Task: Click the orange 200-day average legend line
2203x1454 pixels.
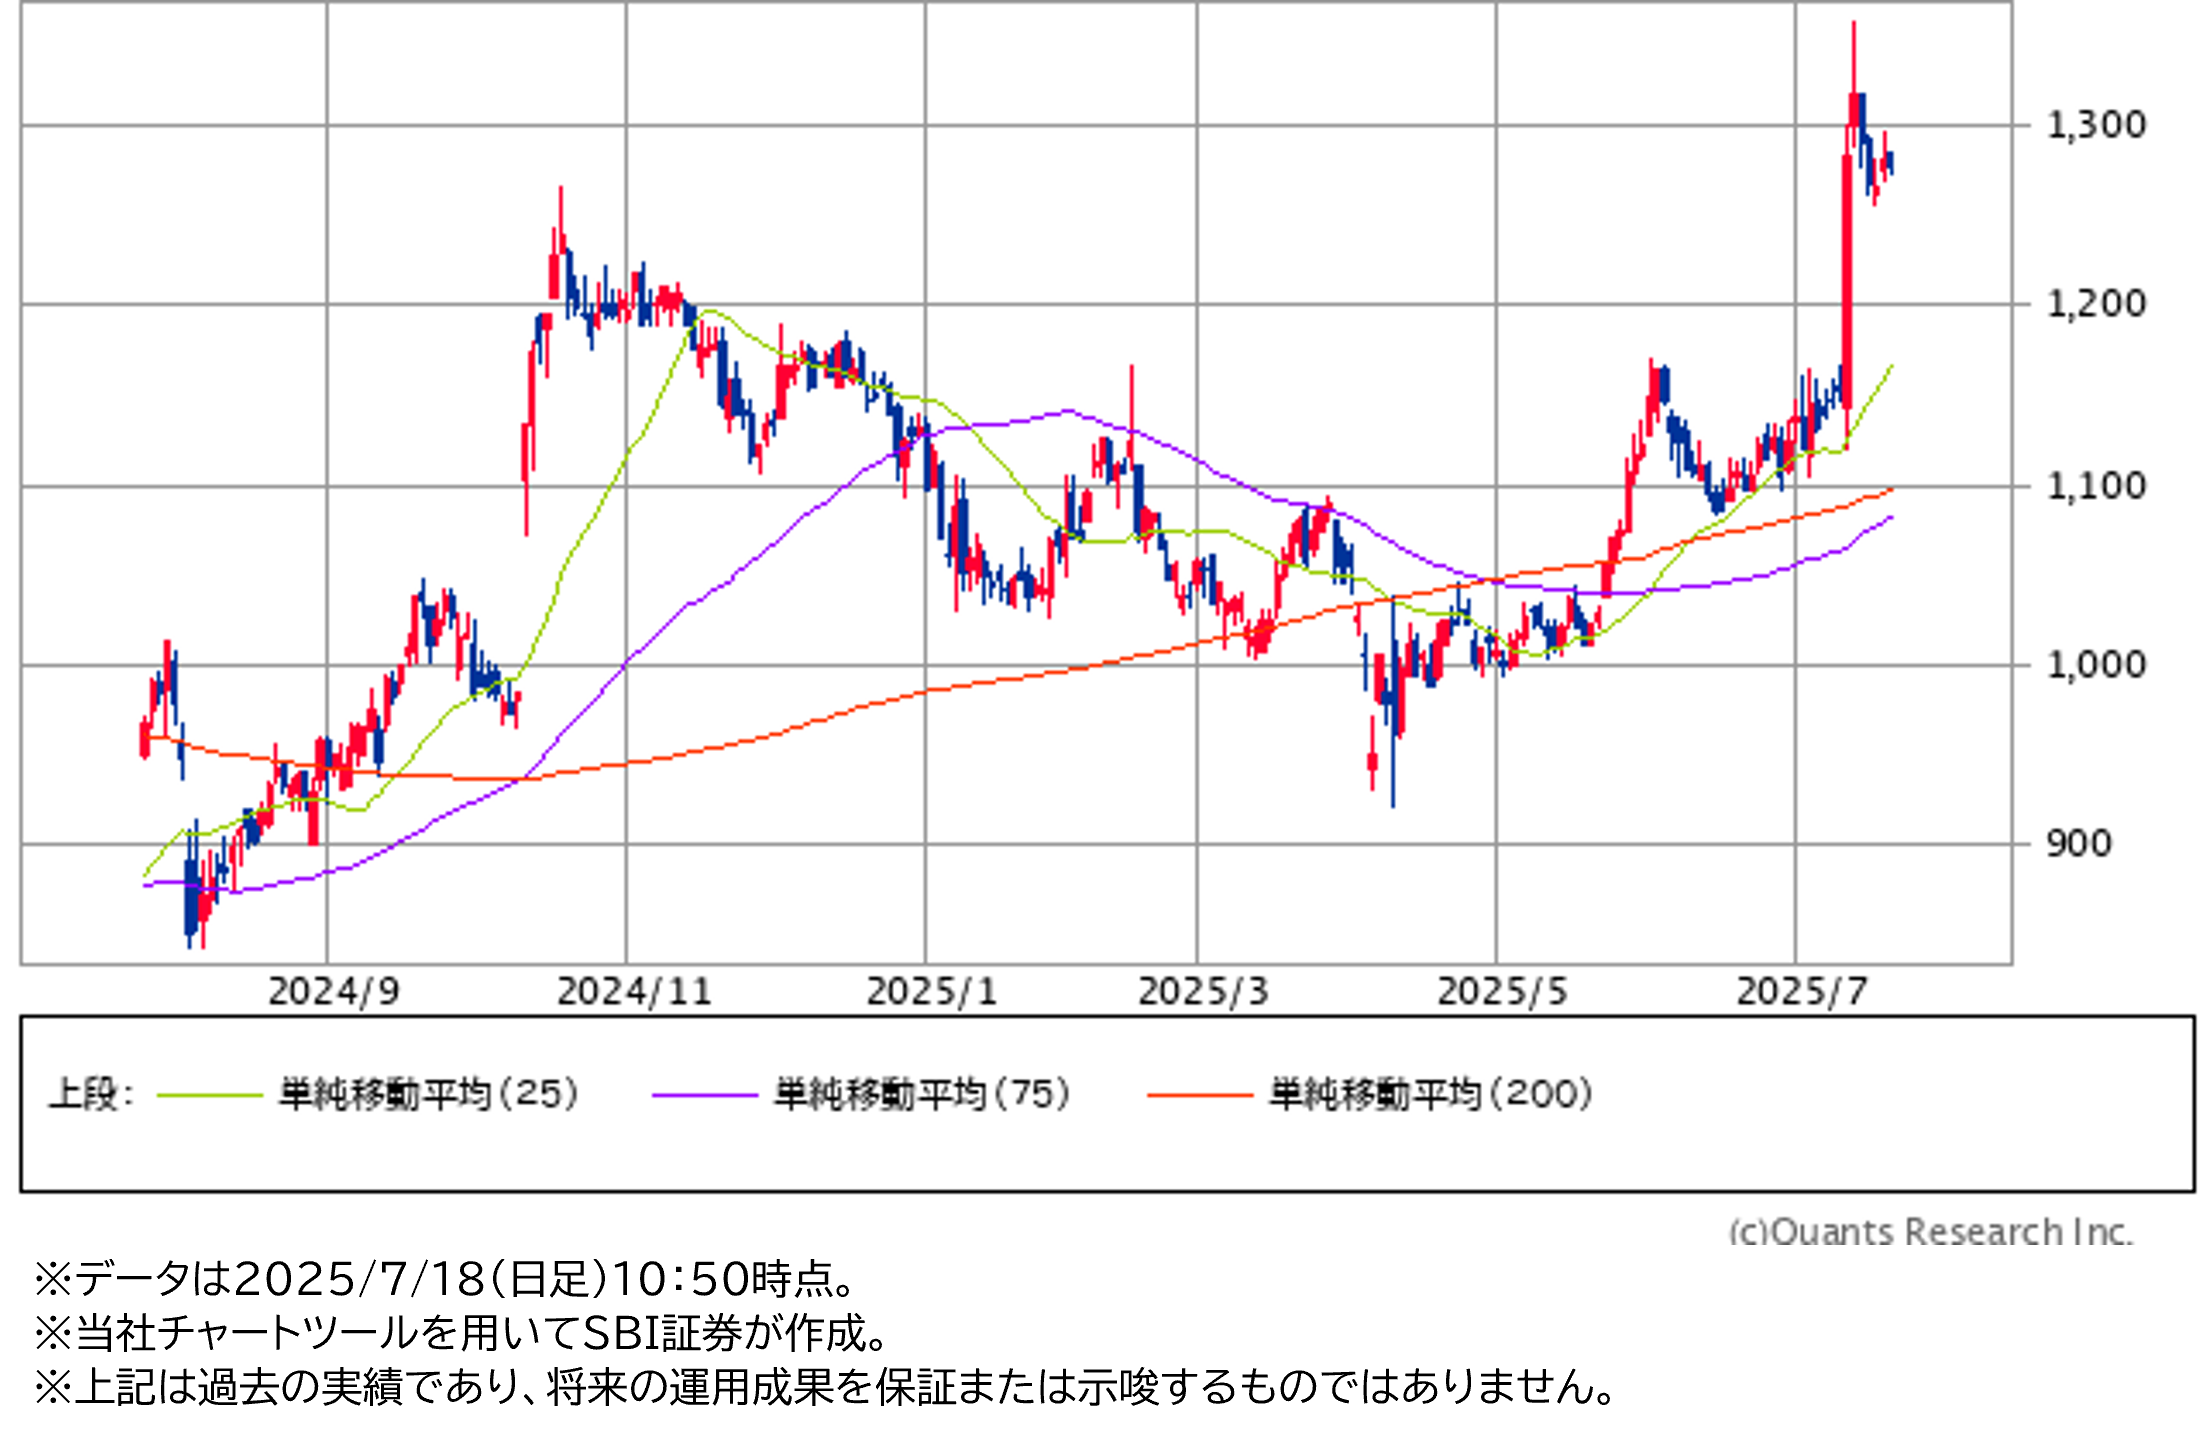Action: 1199,1096
